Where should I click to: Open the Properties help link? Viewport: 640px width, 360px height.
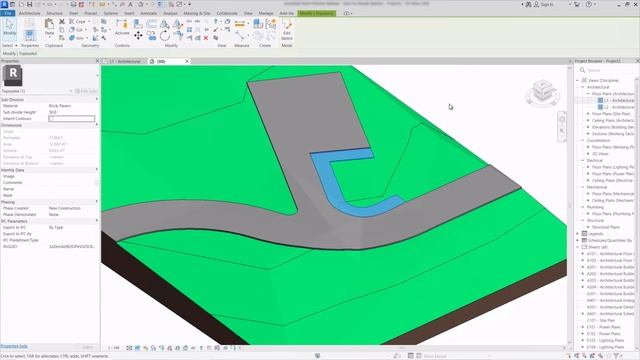coord(14,347)
